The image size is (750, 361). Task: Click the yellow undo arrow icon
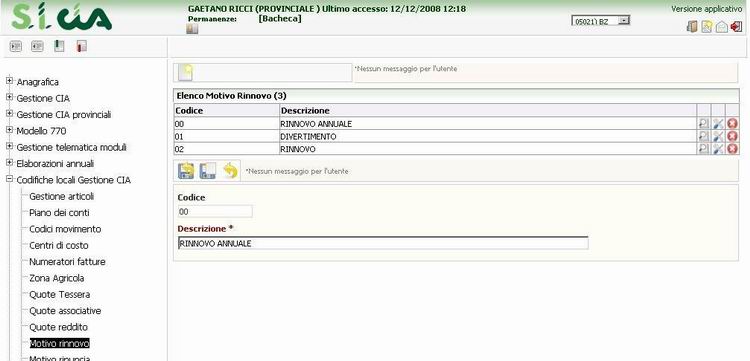point(230,171)
